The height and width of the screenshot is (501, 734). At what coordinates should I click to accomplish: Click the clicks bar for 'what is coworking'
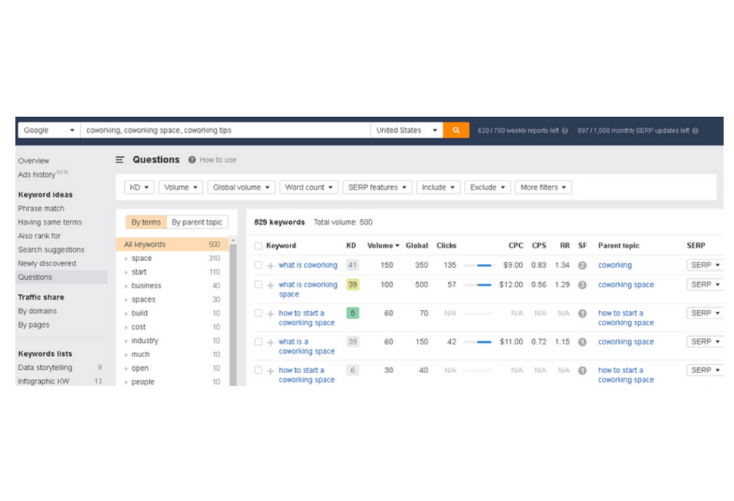pyautogui.click(x=477, y=266)
